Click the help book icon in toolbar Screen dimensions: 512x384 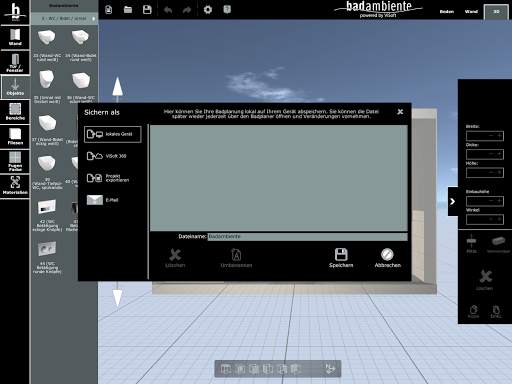(227, 10)
